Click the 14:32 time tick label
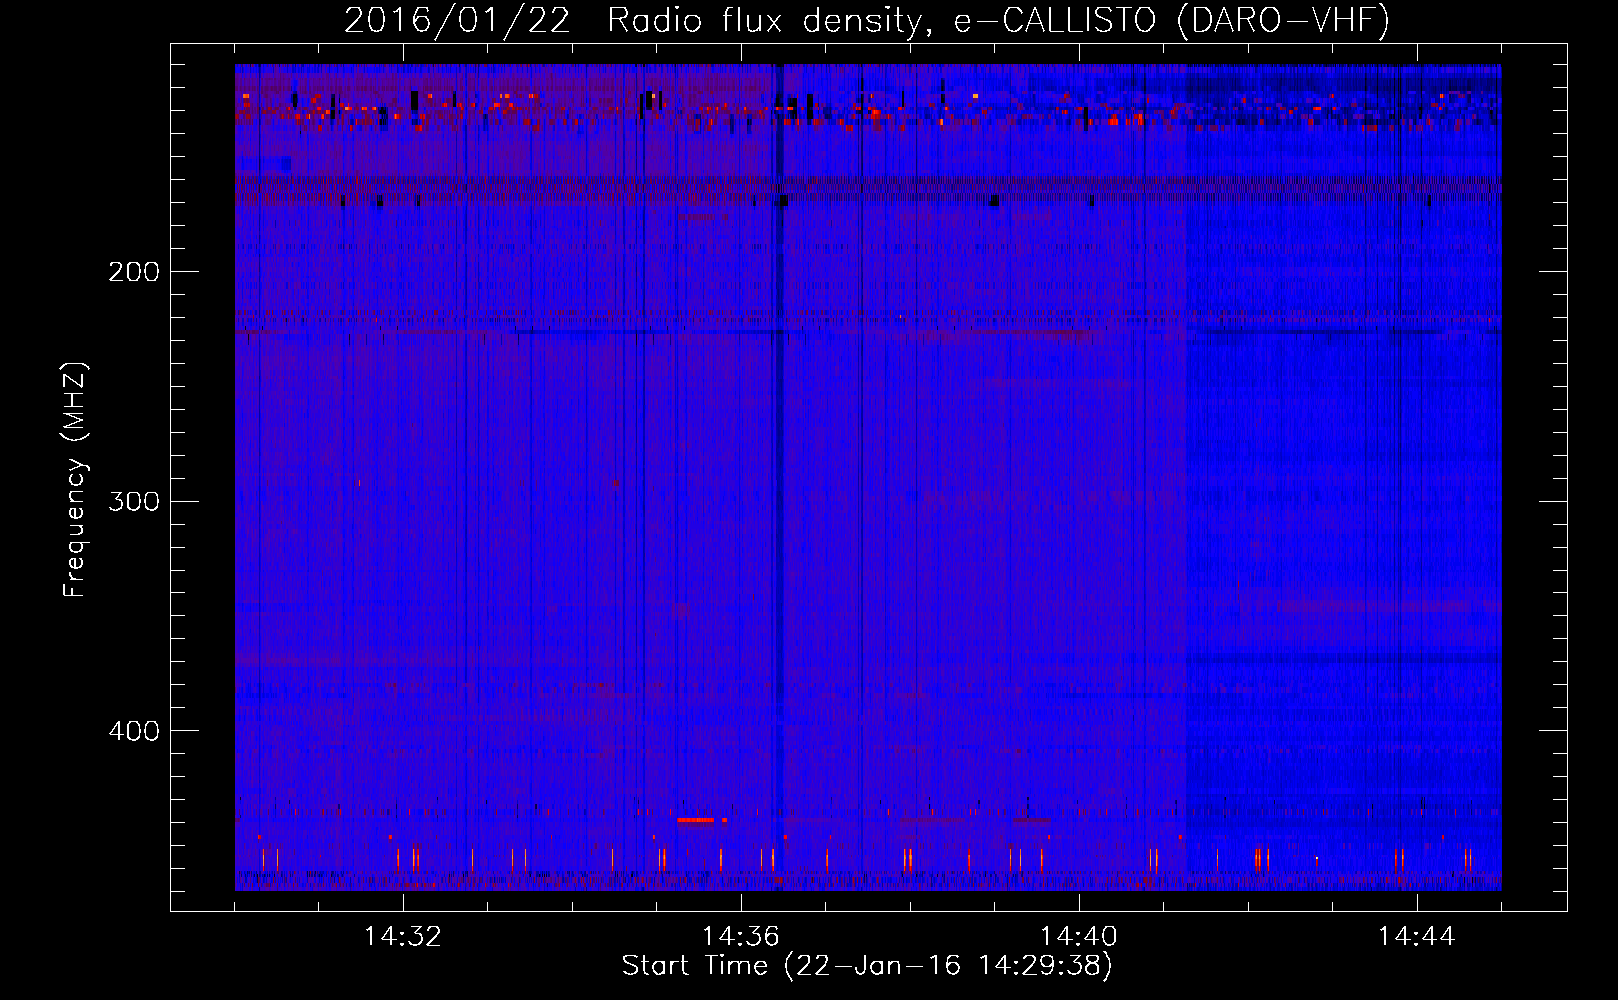Image resolution: width=1618 pixels, height=1000 pixels. pos(403,937)
